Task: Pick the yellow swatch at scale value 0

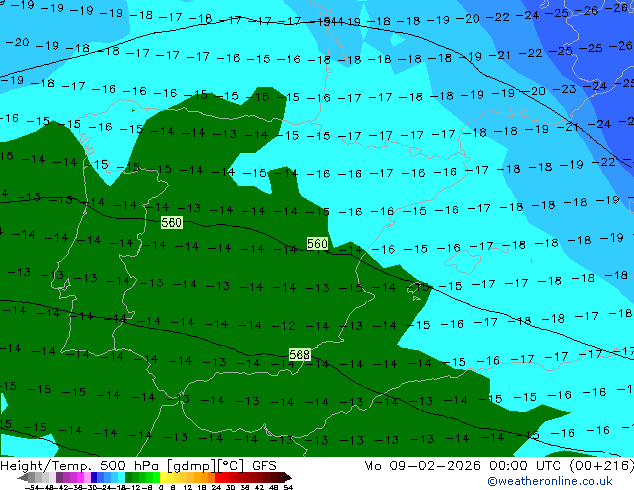Action: coord(164,477)
